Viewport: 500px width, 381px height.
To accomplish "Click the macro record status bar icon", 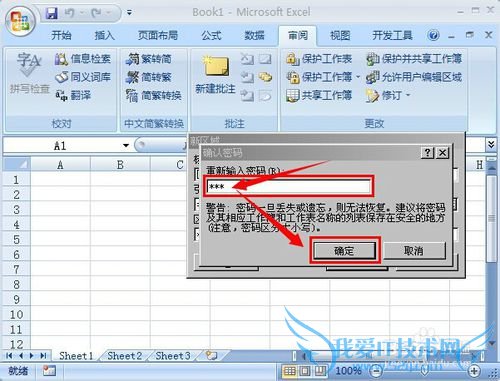I will [49, 370].
